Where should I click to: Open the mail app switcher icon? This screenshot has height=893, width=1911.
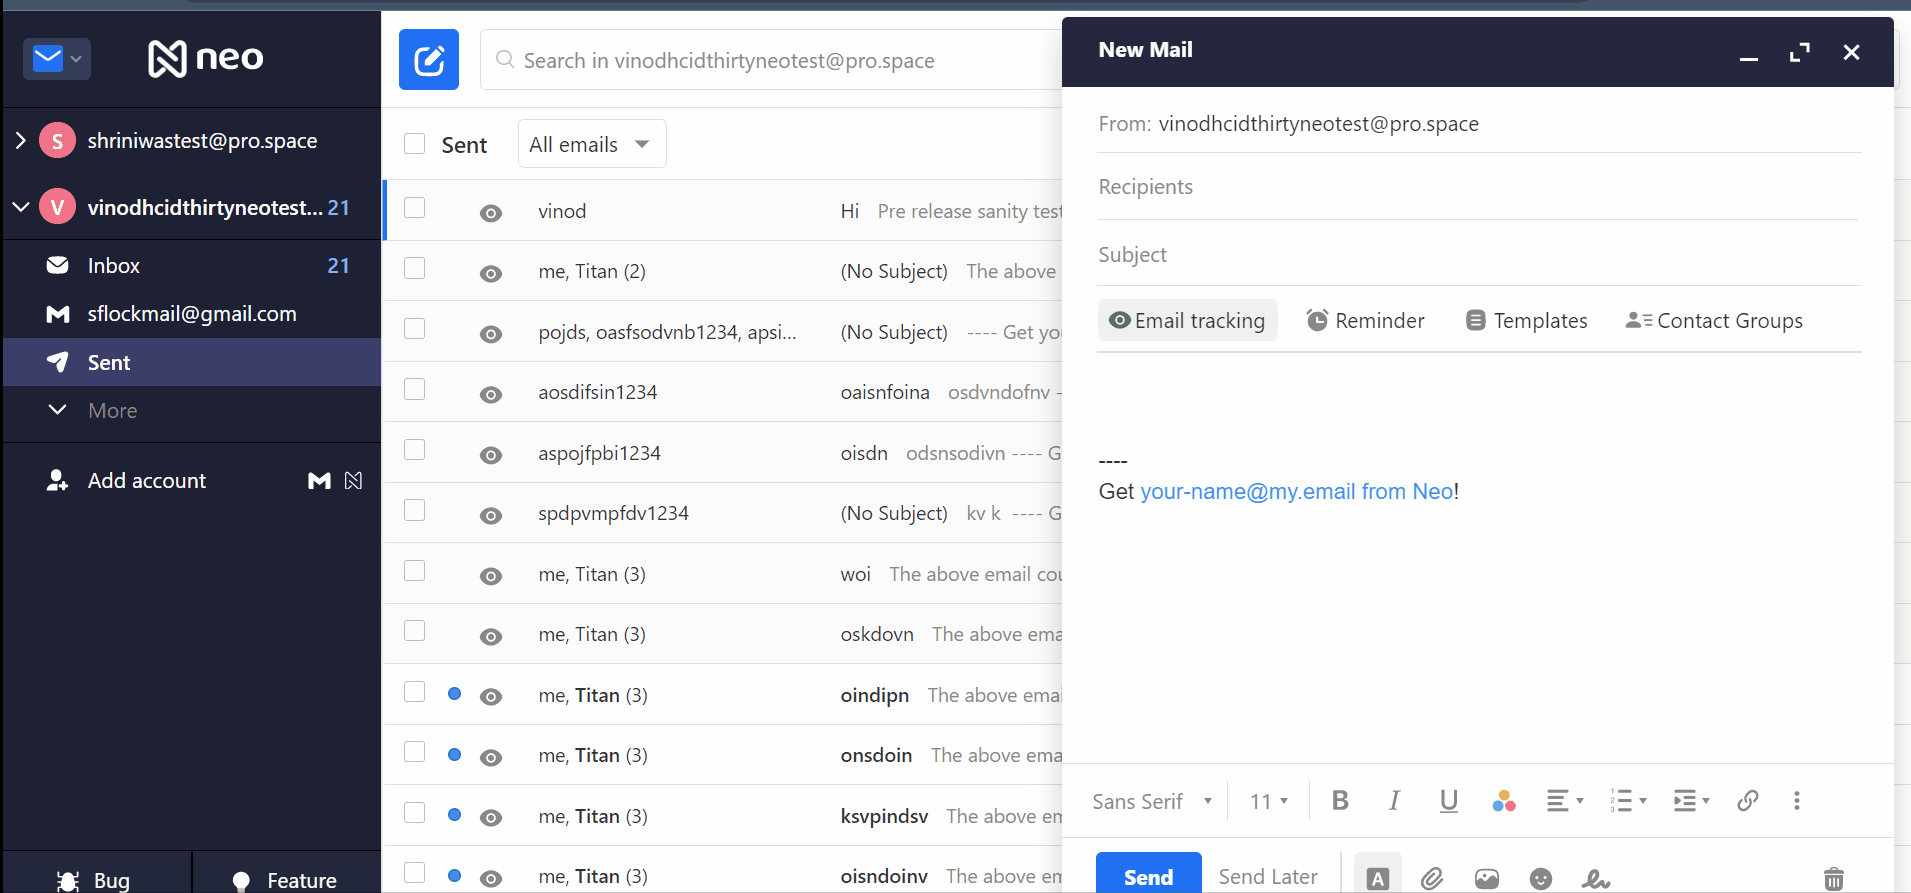pyautogui.click(x=57, y=59)
